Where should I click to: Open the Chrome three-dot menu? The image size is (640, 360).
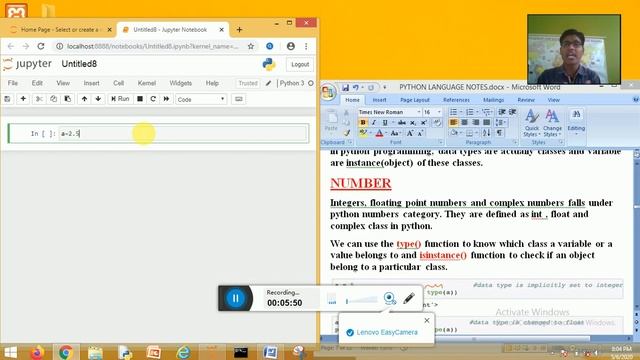pyautogui.click(x=306, y=46)
